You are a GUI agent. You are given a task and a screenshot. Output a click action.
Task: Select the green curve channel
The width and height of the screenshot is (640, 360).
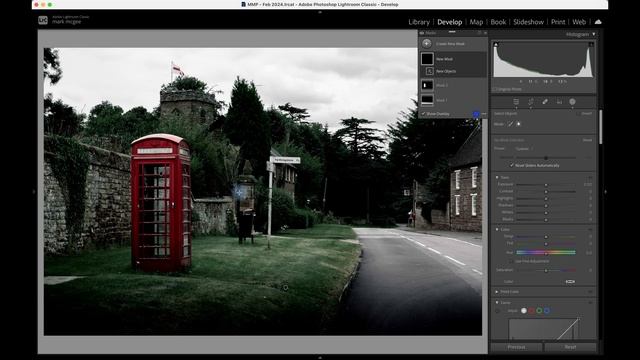pyautogui.click(x=539, y=311)
